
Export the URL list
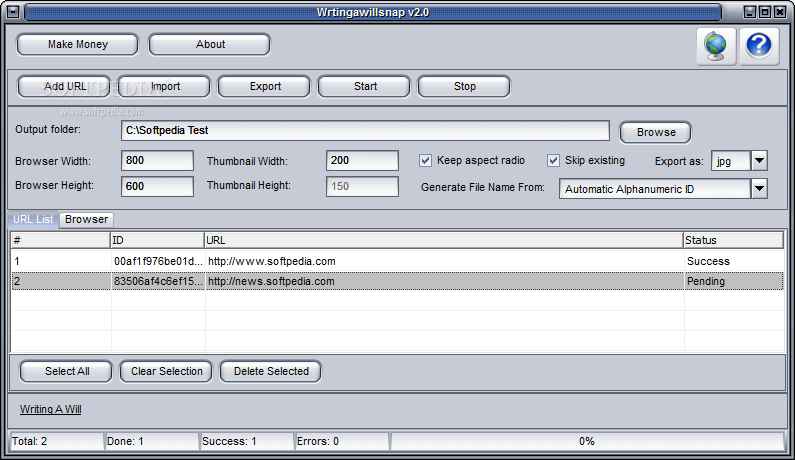point(265,87)
